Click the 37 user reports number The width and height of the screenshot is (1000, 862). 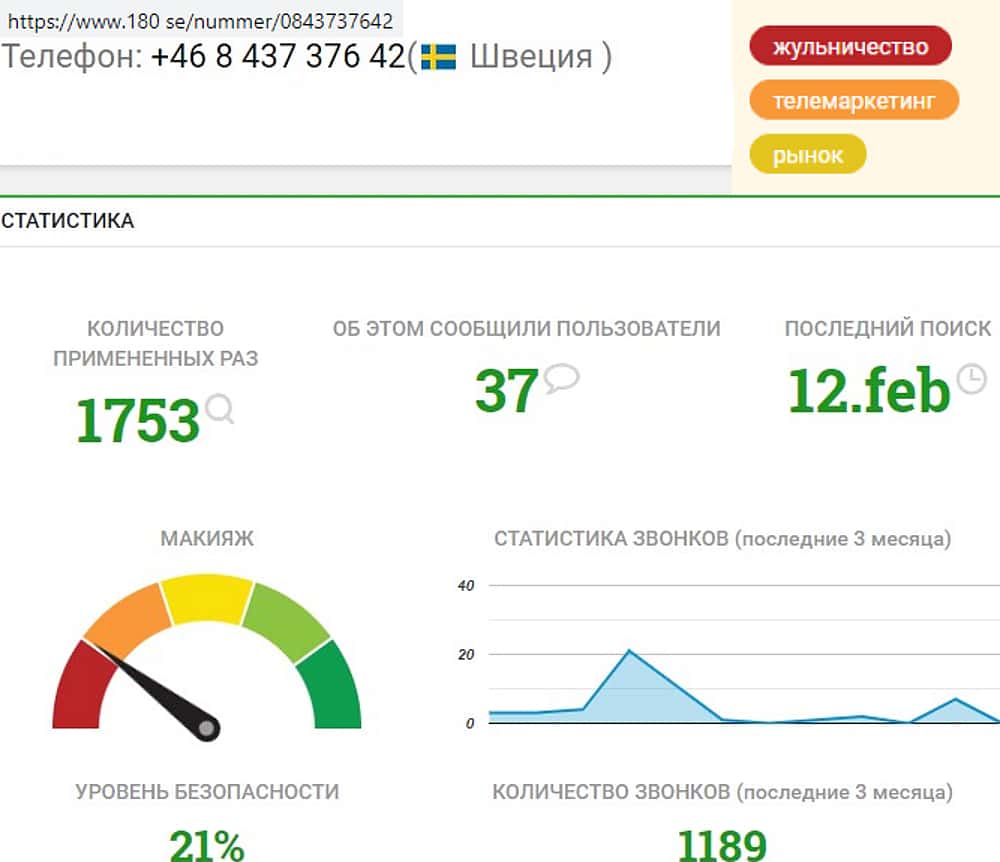tap(506, 391)
